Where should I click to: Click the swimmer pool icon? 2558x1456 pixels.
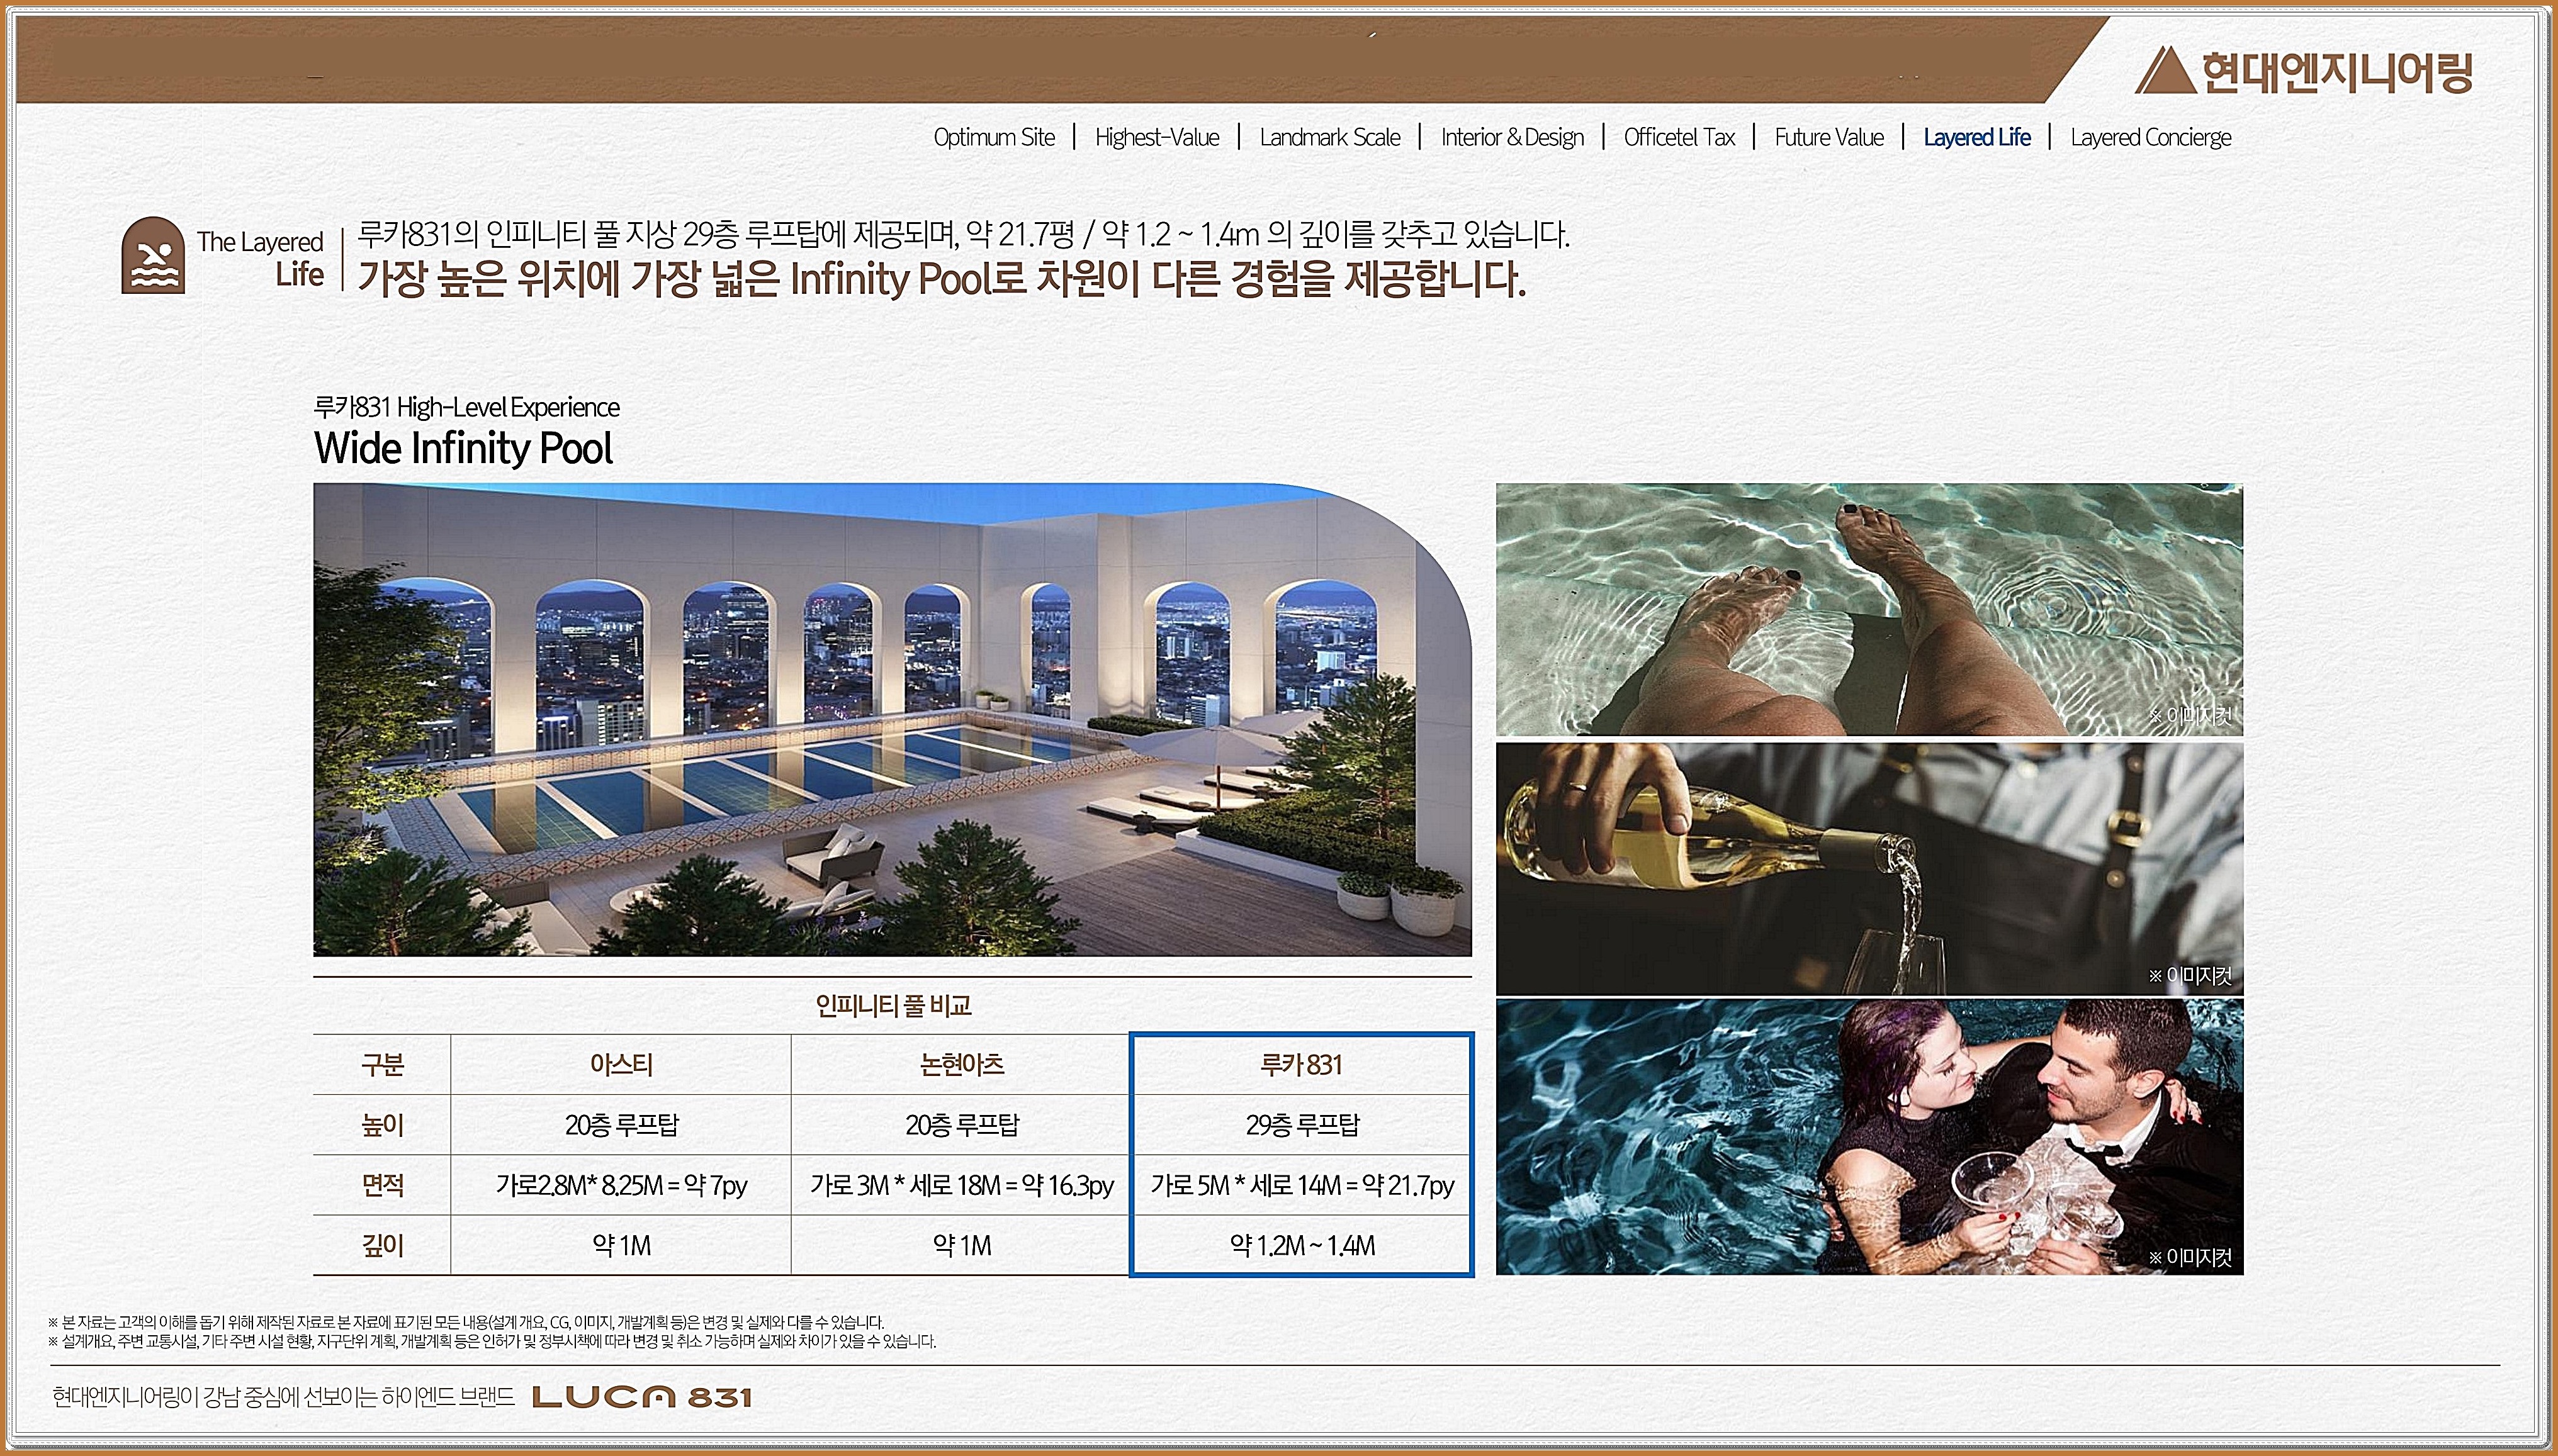[x=153, y=255]
